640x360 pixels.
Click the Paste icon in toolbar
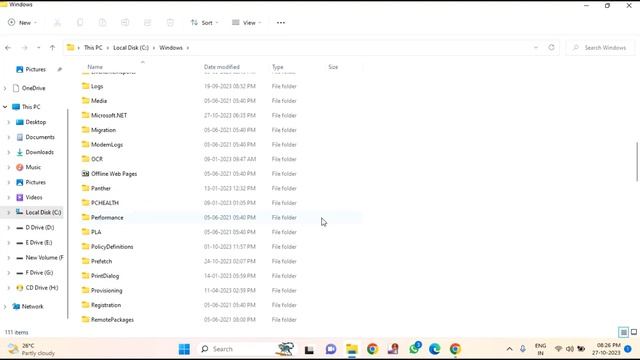(102, 23)
